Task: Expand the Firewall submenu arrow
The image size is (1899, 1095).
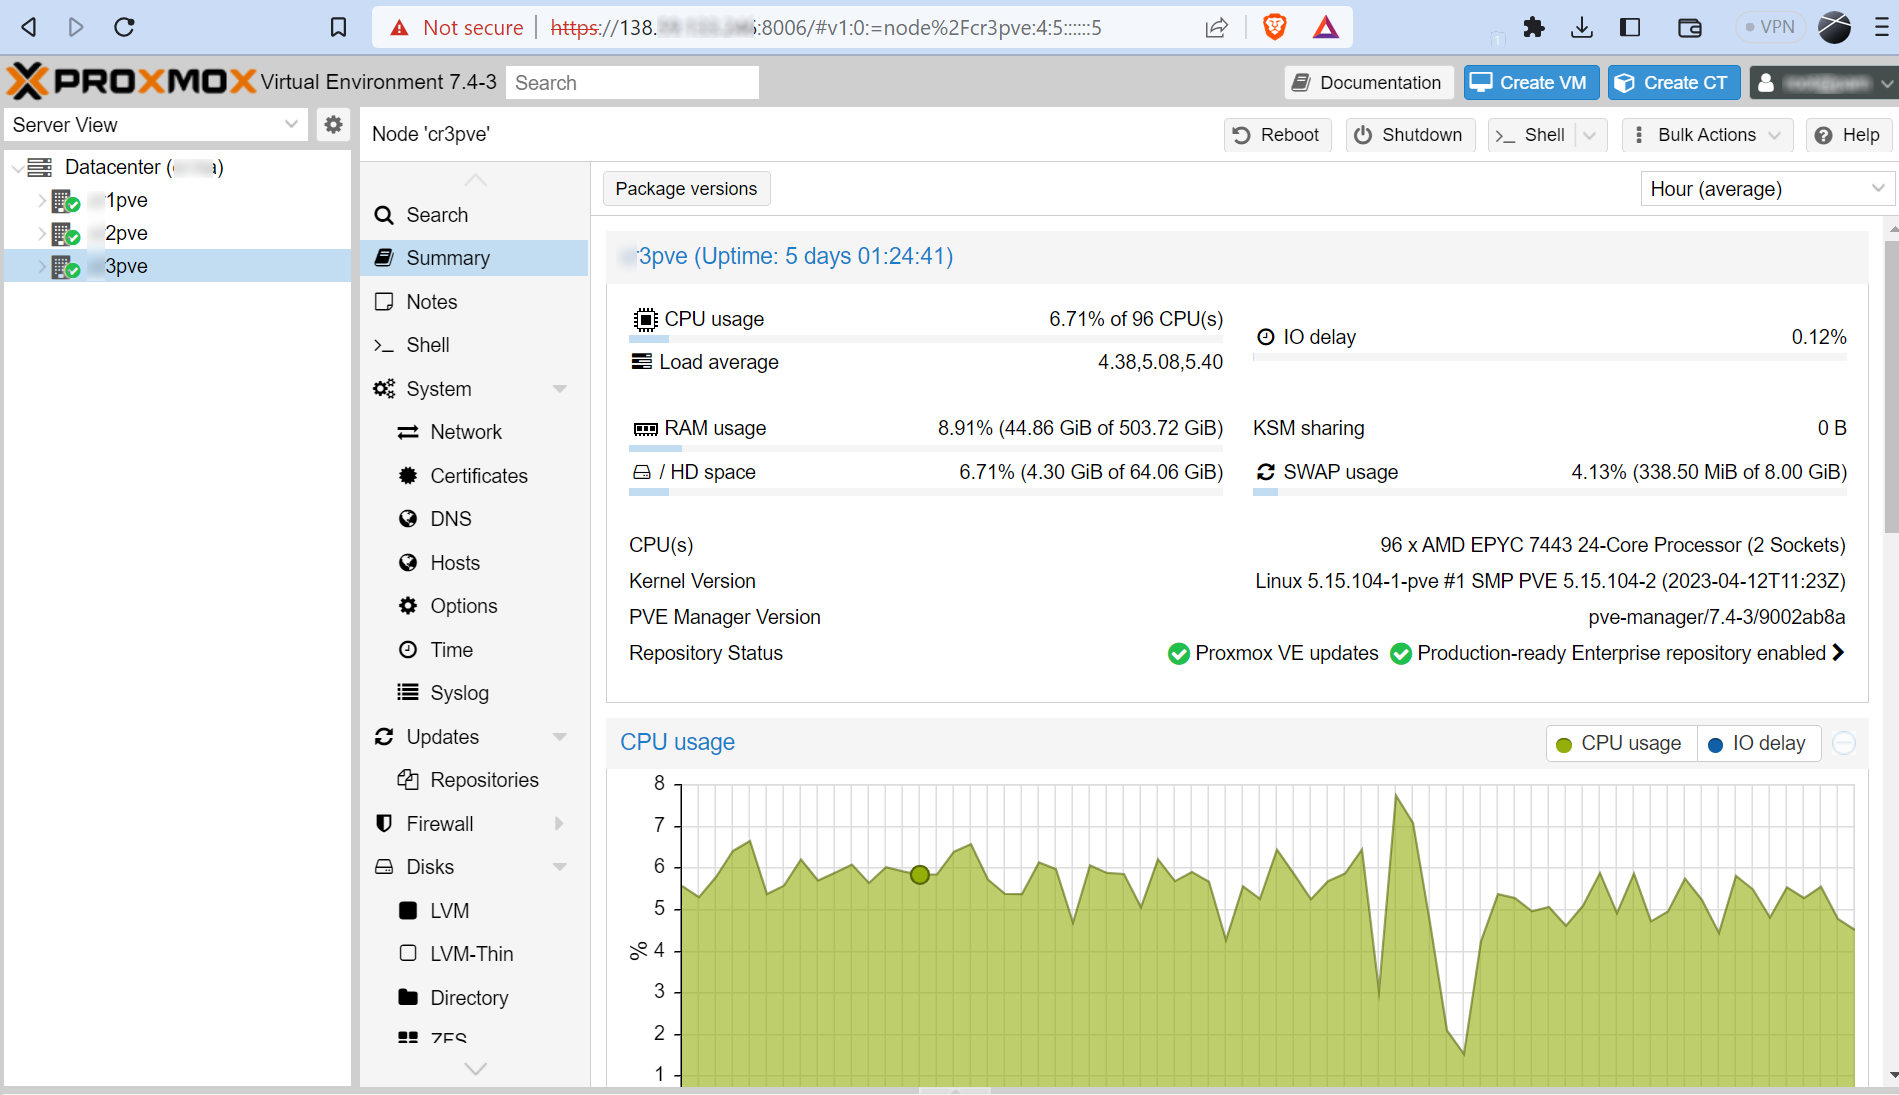Action: click(559, 824)
